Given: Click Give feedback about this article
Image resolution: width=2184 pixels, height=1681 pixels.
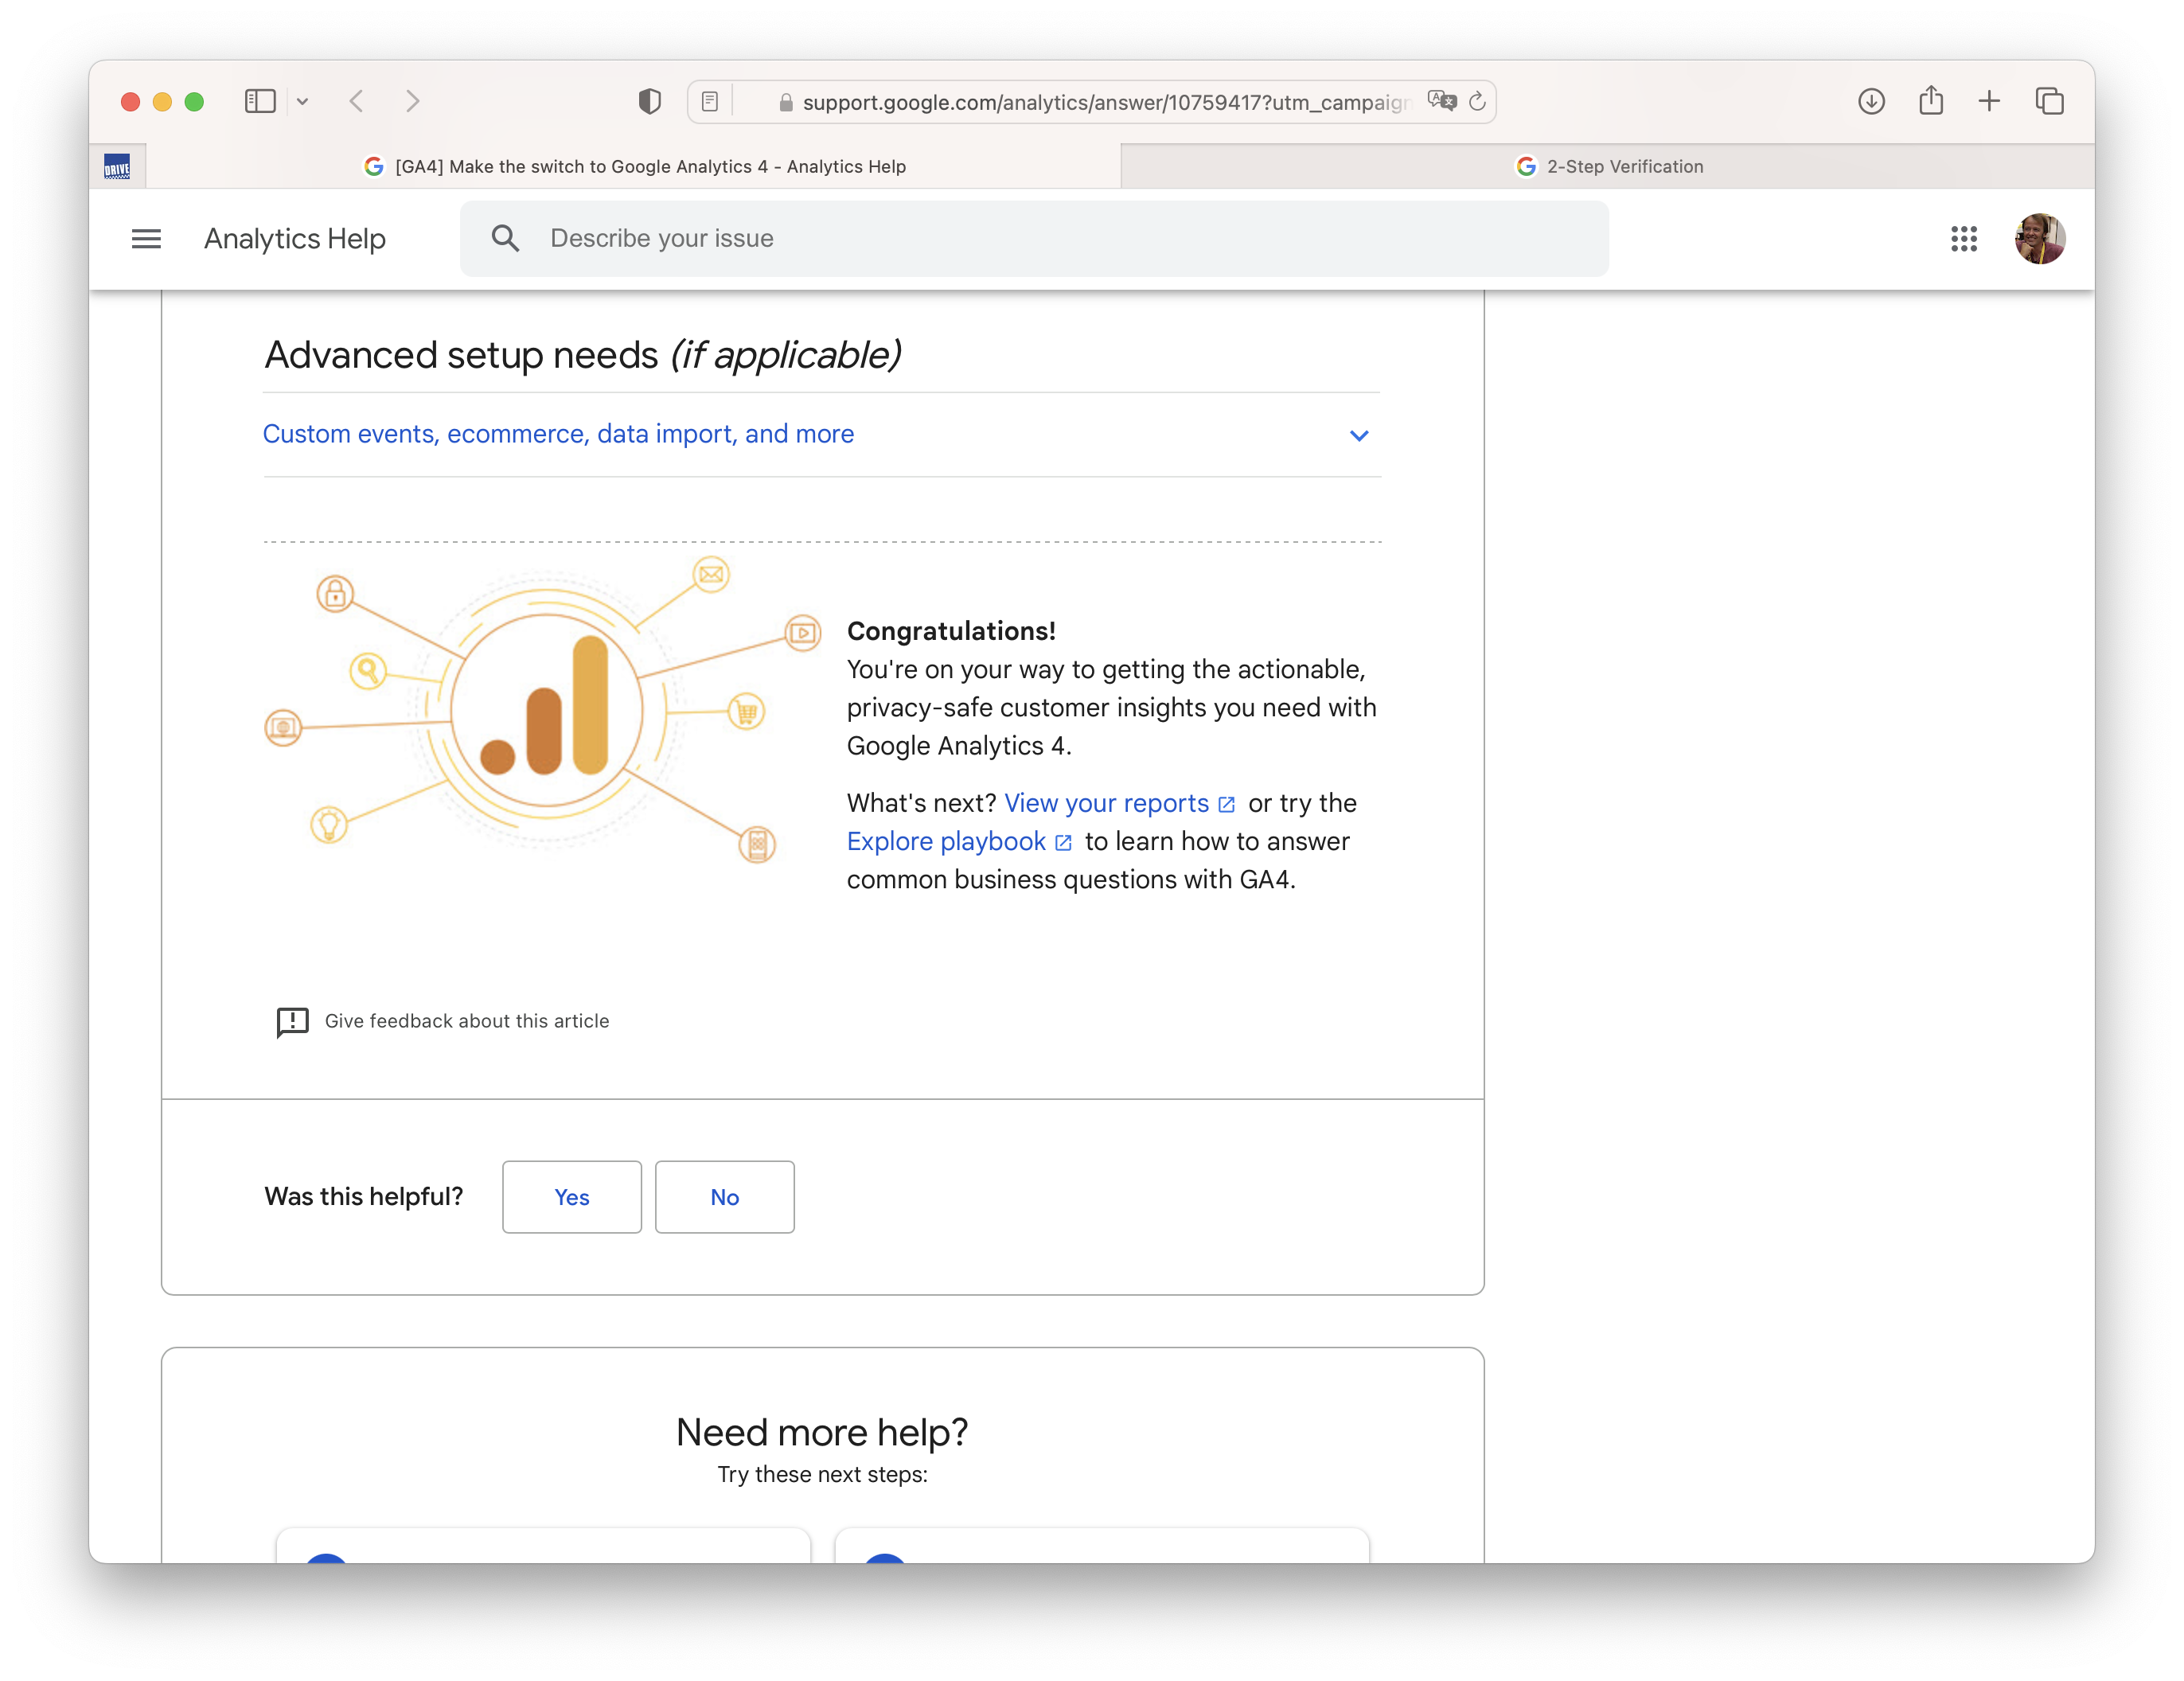Looking at the screenshot, I should tap(466, 1021).
